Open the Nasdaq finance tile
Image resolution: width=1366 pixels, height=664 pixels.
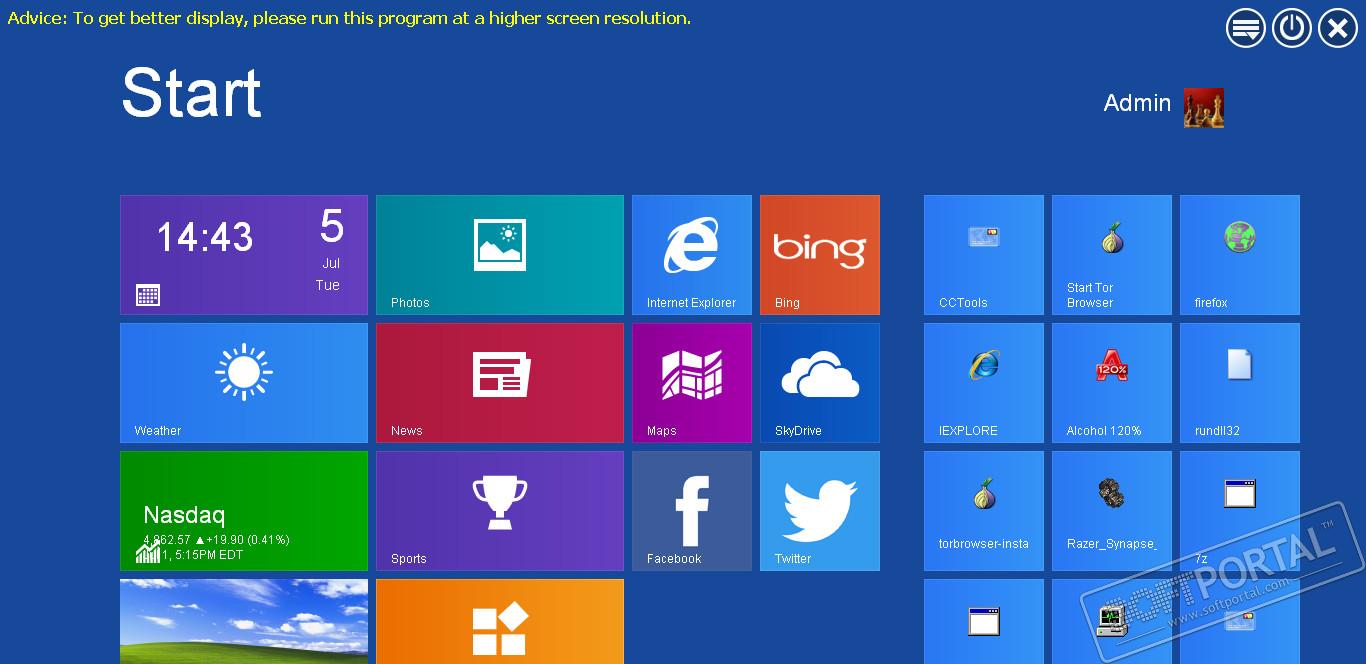pos(244,511)
